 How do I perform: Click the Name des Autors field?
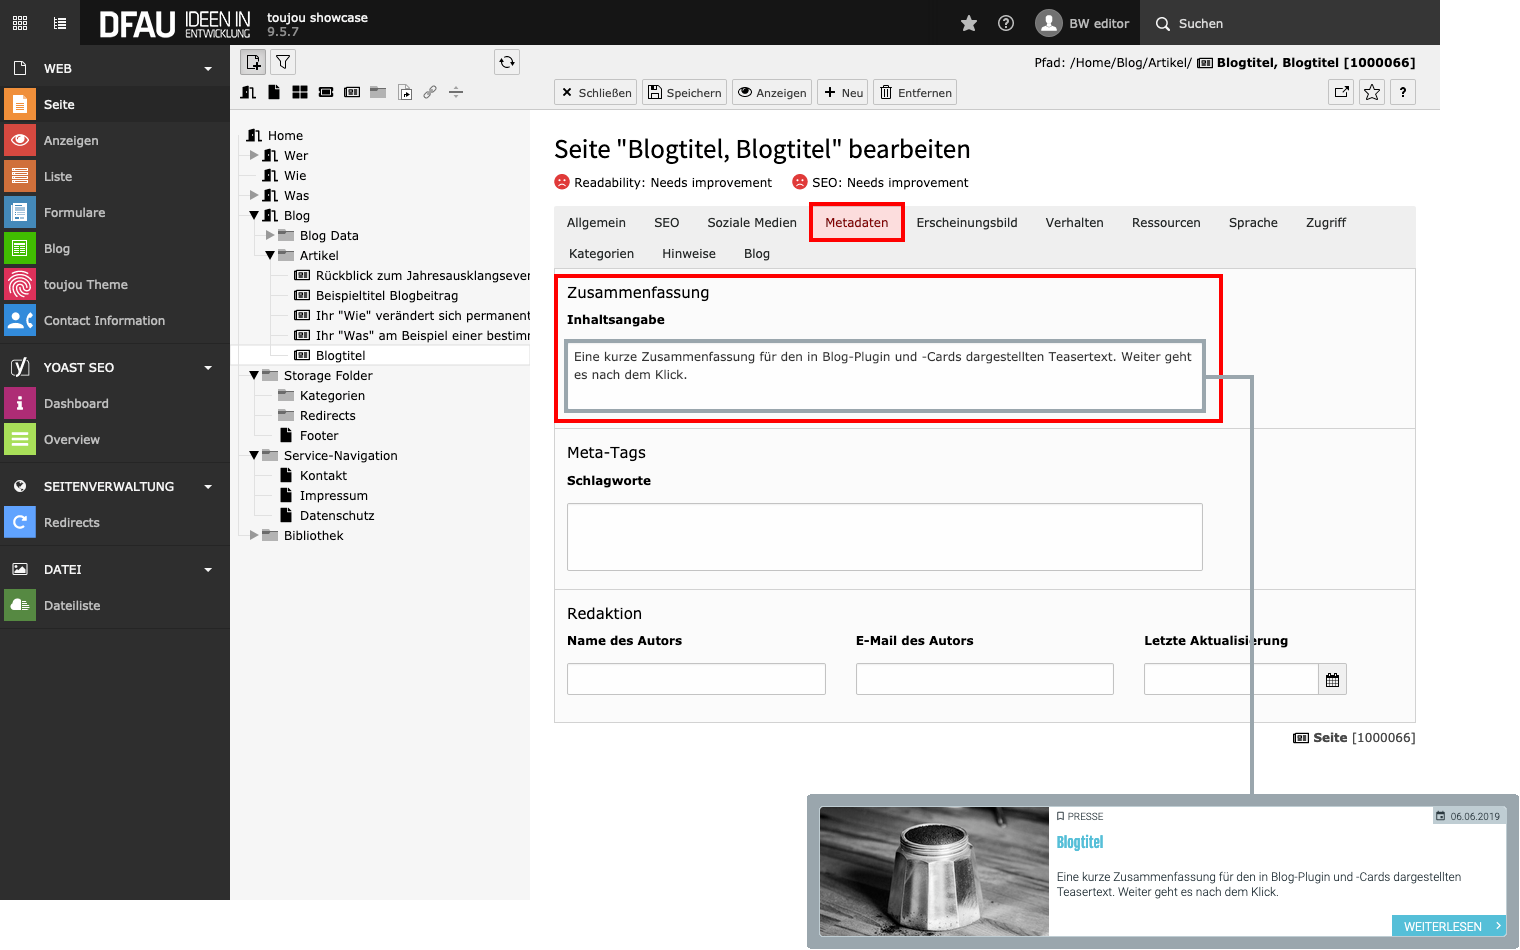click(696, 679)
